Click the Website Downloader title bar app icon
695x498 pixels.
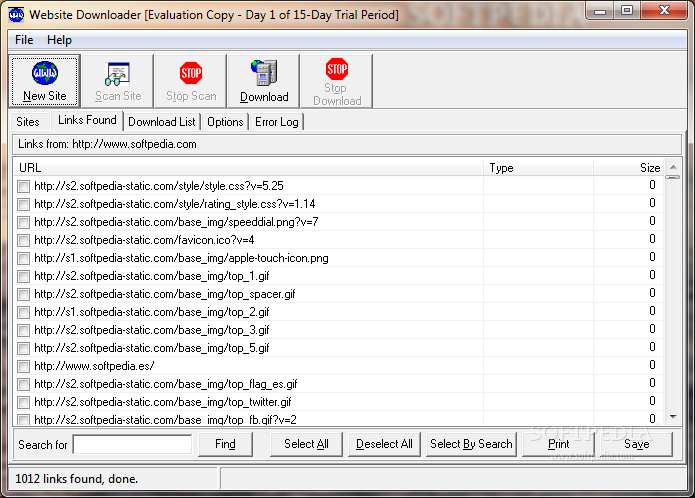click(16, 15)
